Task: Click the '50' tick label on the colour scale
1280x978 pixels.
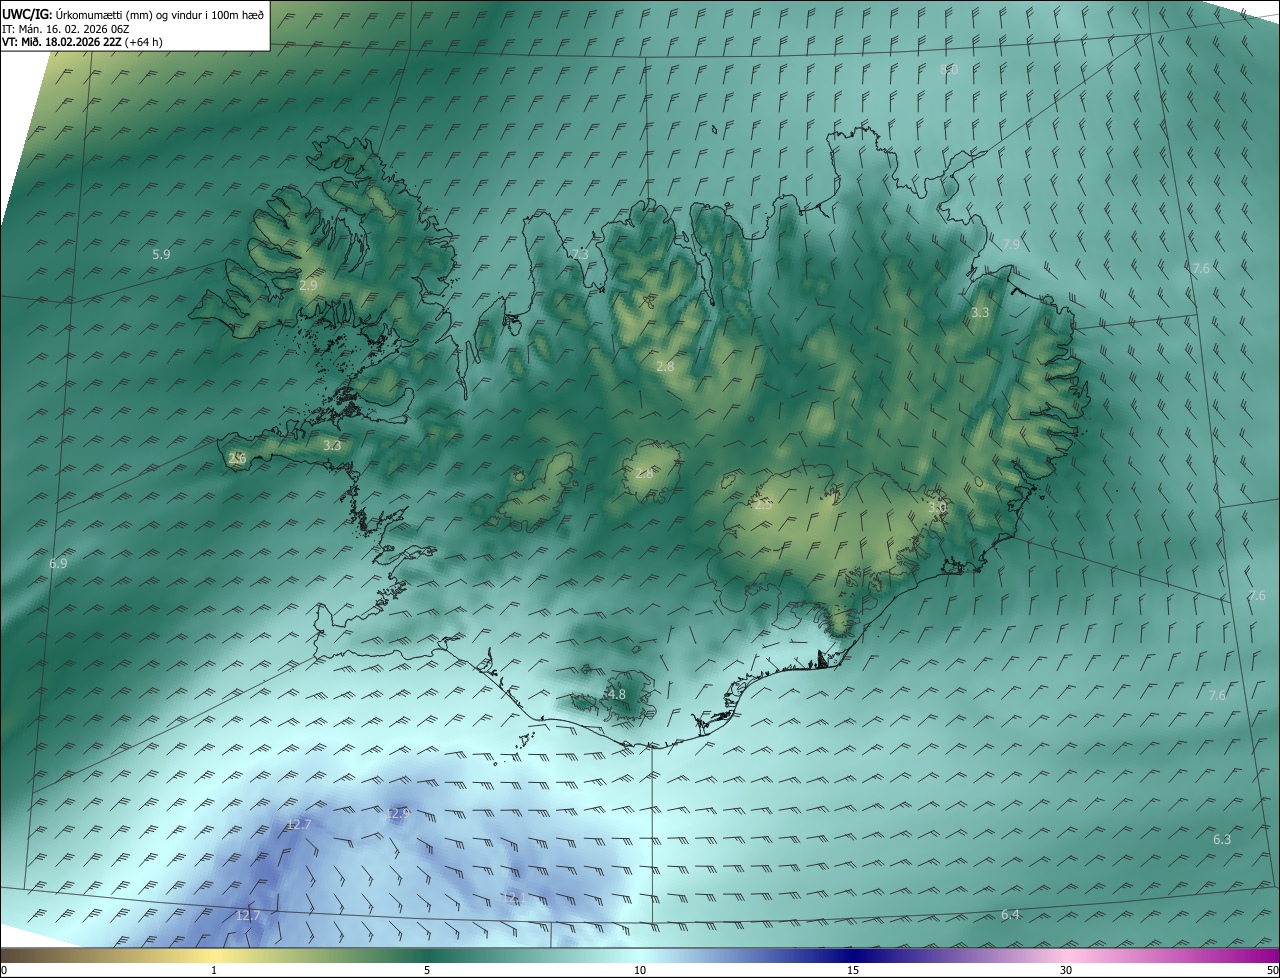Action: (1272, 971)
